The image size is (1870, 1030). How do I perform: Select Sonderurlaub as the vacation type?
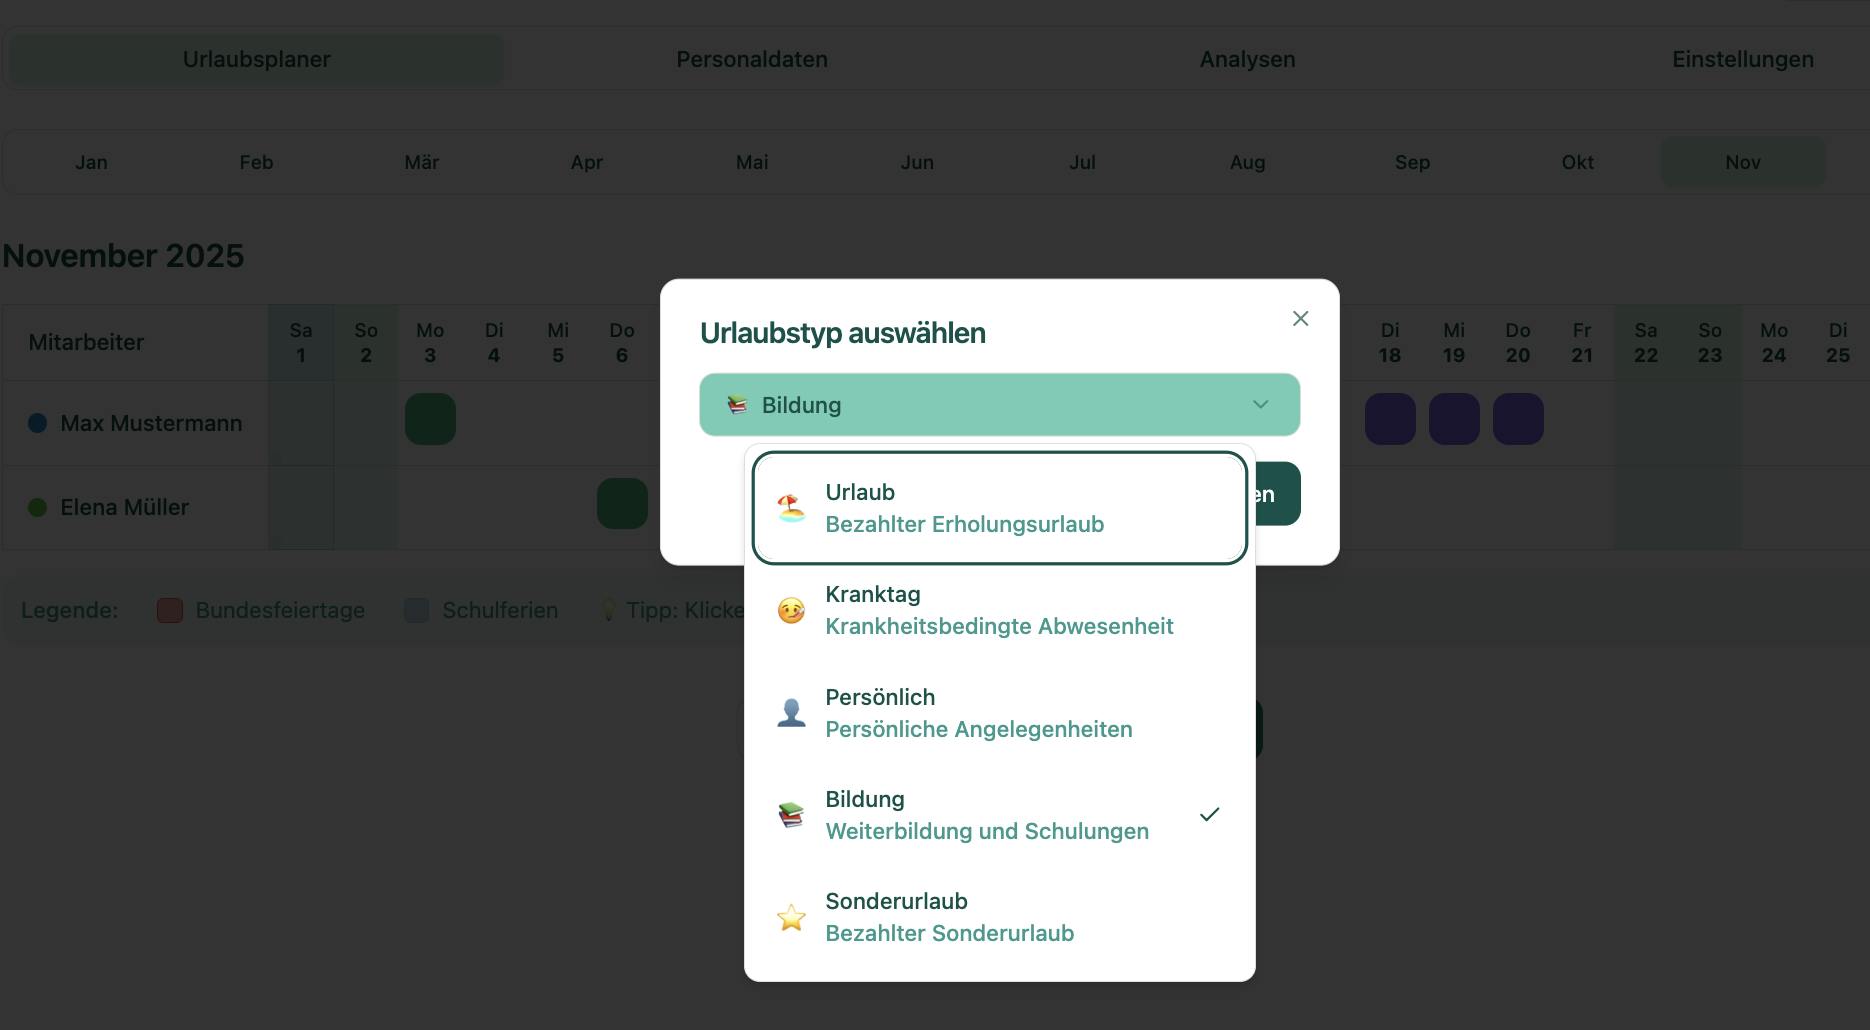click(x=999, y=916)
